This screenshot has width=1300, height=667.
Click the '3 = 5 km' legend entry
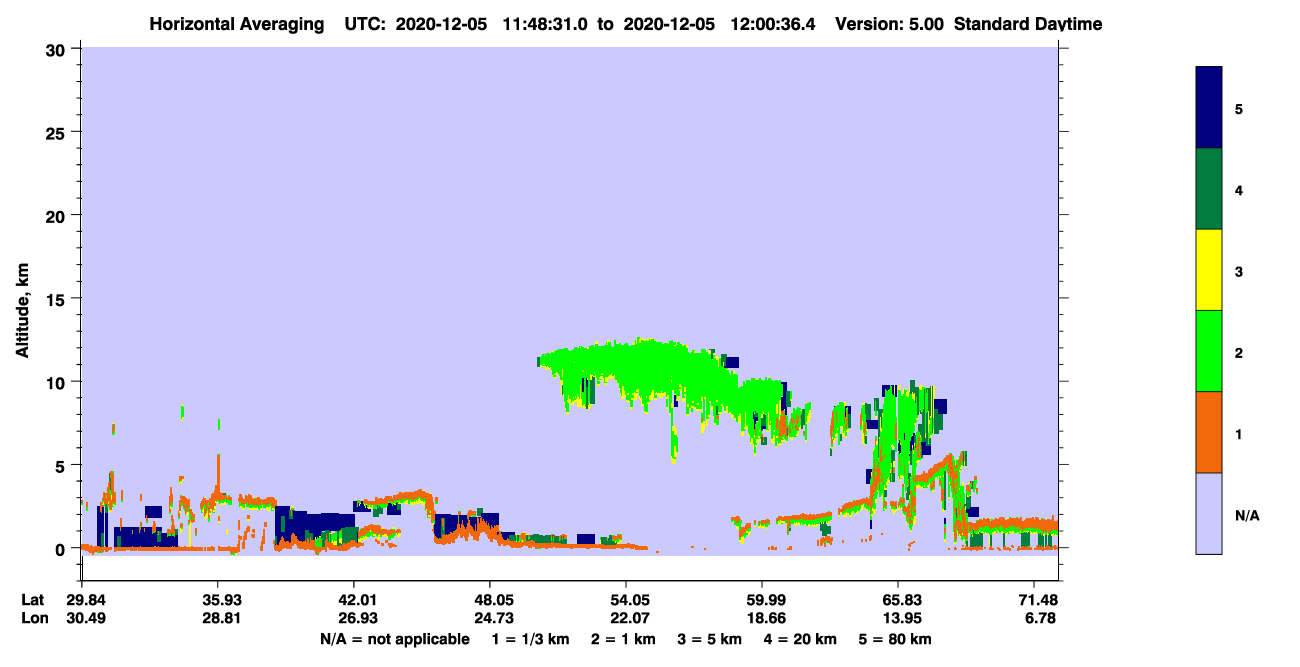[x=709, y=639]
